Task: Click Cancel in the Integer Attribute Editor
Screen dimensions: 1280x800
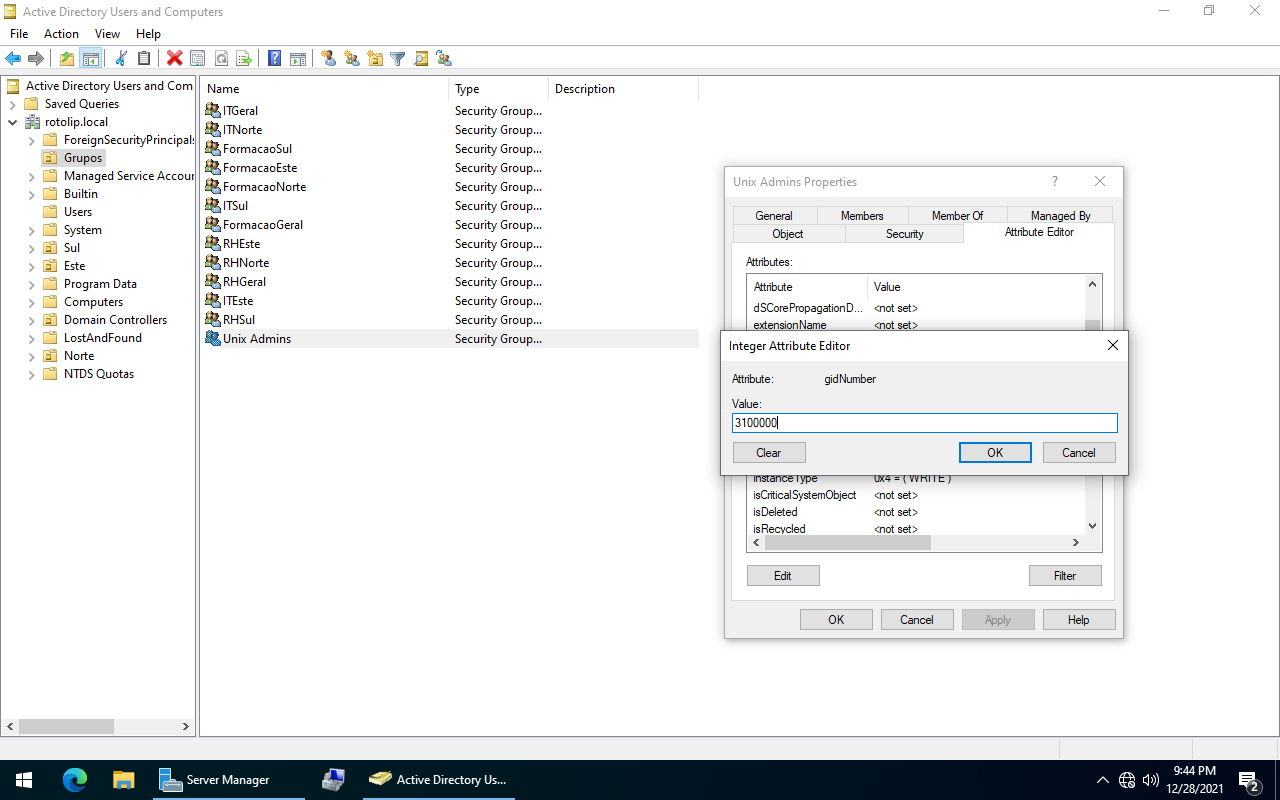Action: [x=1078, y=453]
